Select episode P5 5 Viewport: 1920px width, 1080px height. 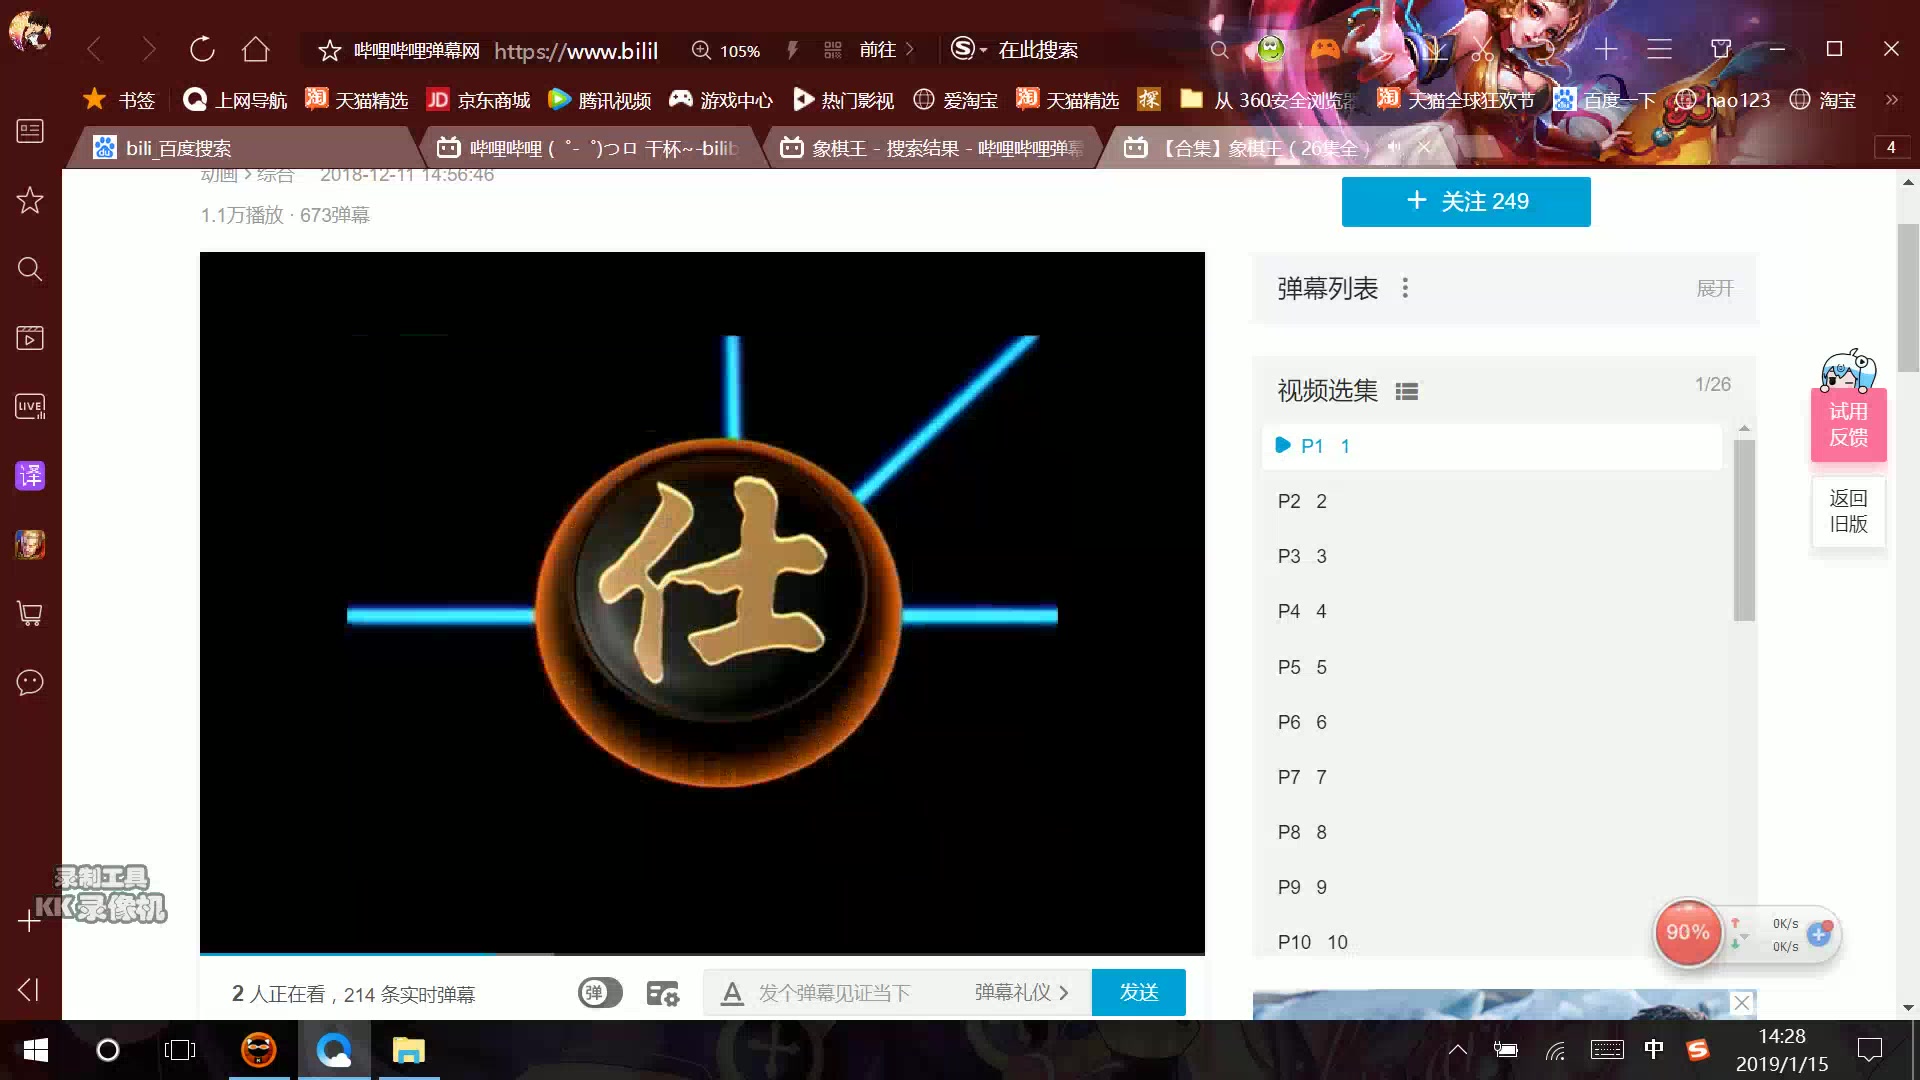(x=1492, y=667)
